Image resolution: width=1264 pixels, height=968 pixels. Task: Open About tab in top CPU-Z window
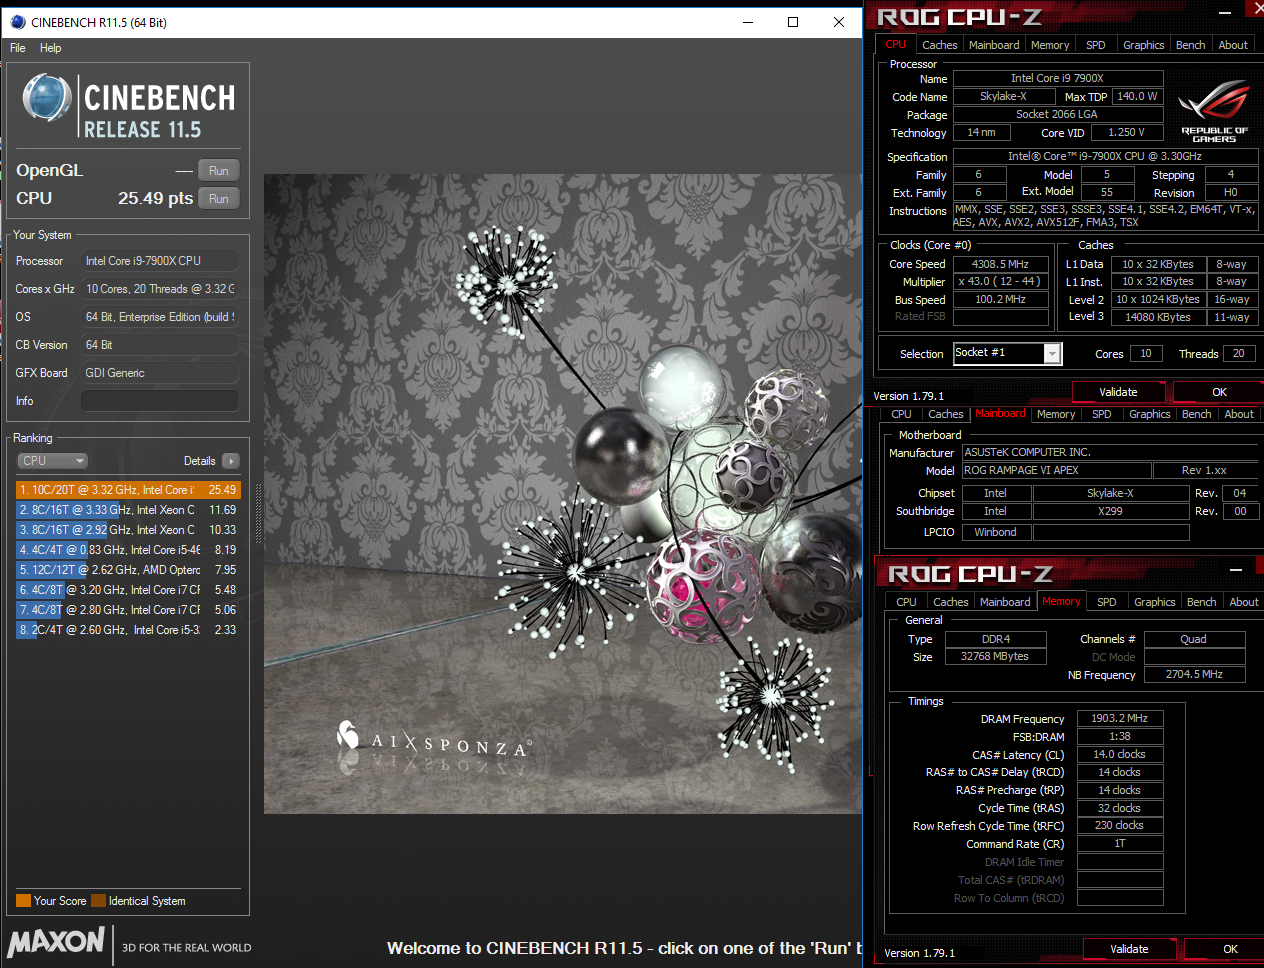[1232, 45]
